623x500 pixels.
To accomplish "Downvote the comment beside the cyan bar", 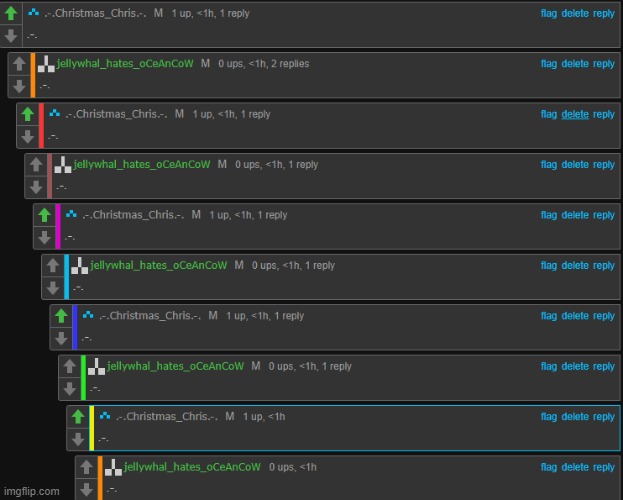I will point(52,288).
